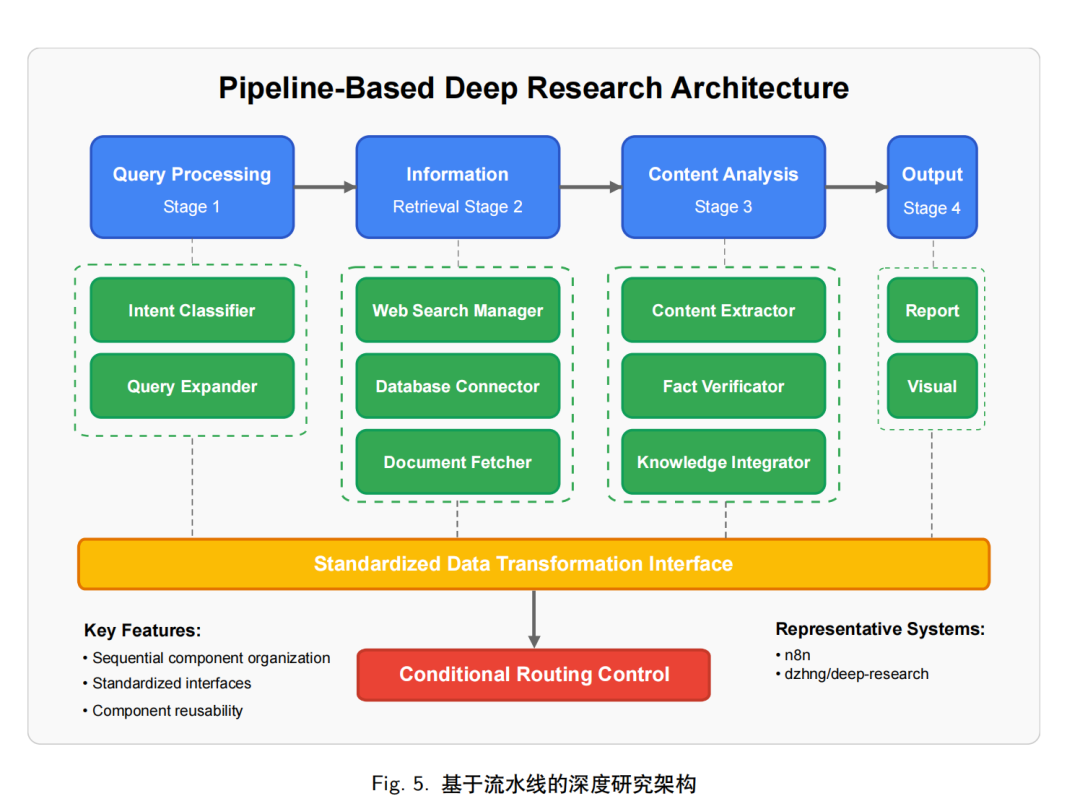Select the Information Retrieval Stage 2 box

pyautogui.click(x=457, y=187)
